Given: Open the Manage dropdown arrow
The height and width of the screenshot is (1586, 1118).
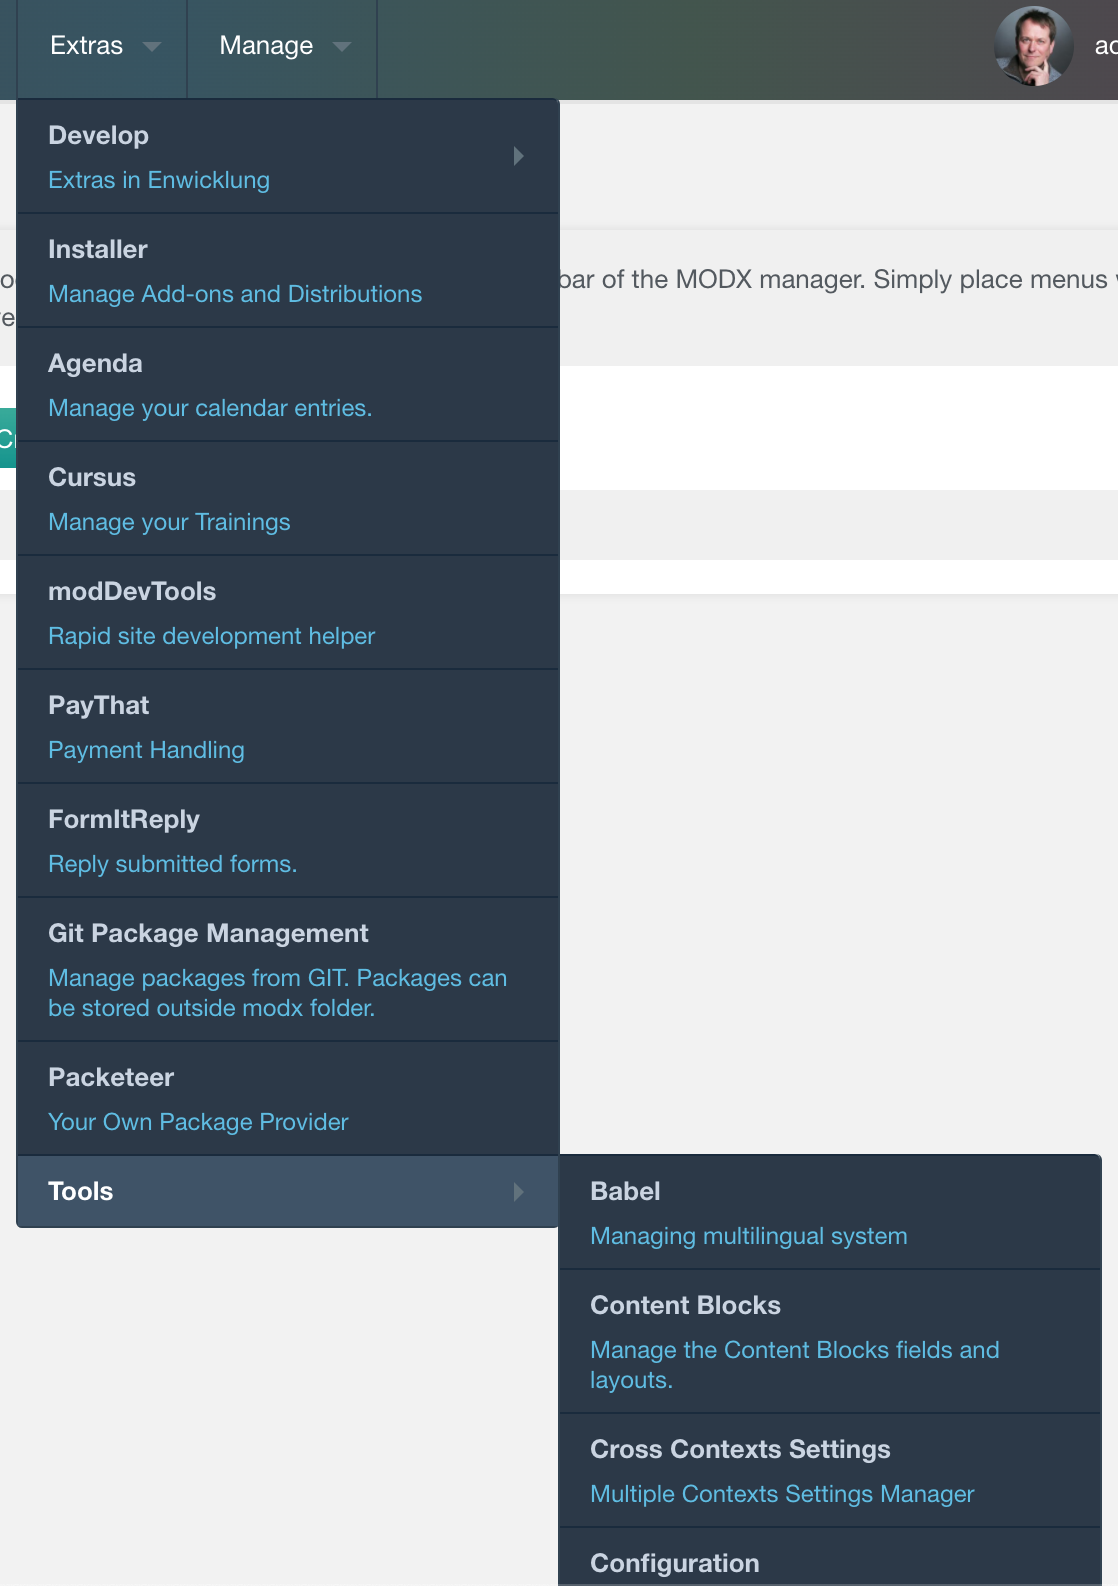Looking at the screenshot, I should pyautogui.click(x=342, y=46).
